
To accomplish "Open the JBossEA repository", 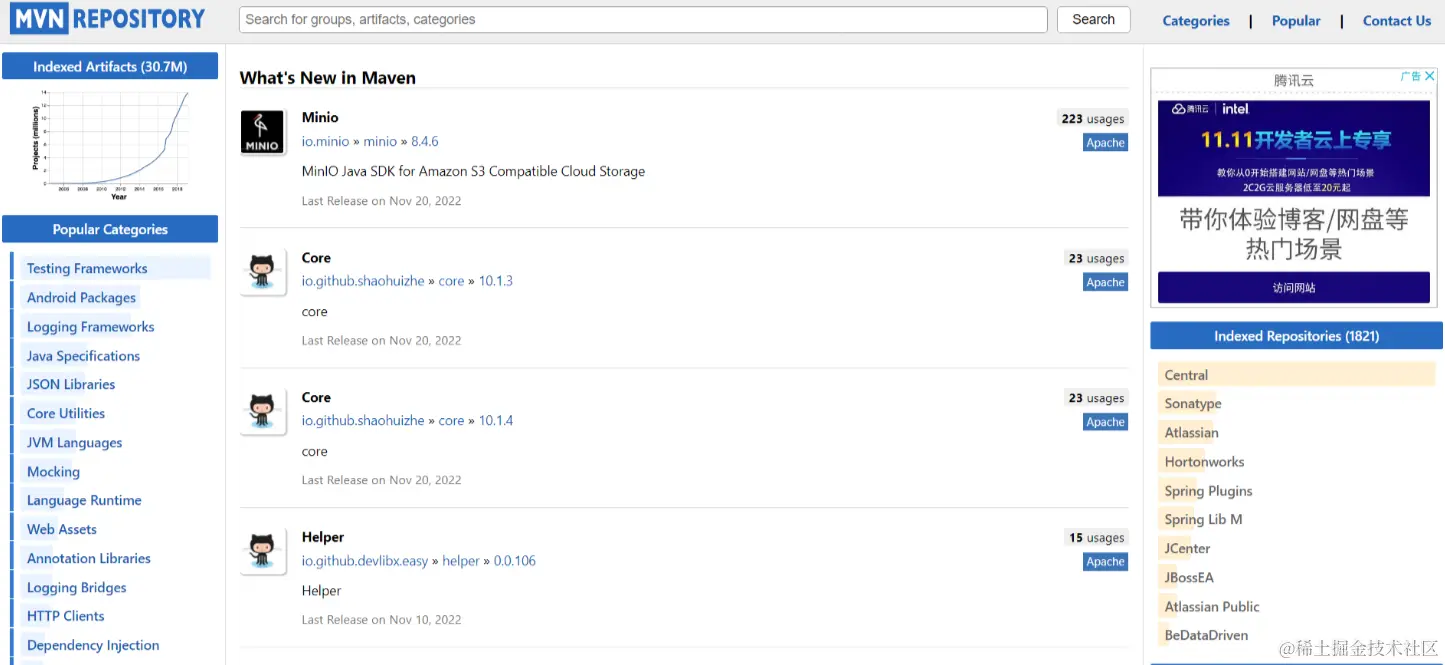I will point(1189,577).
